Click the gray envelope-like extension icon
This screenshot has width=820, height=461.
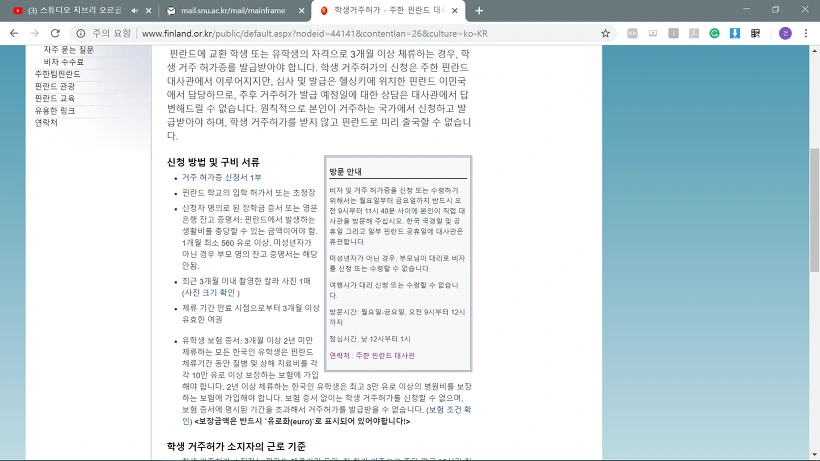653,33
